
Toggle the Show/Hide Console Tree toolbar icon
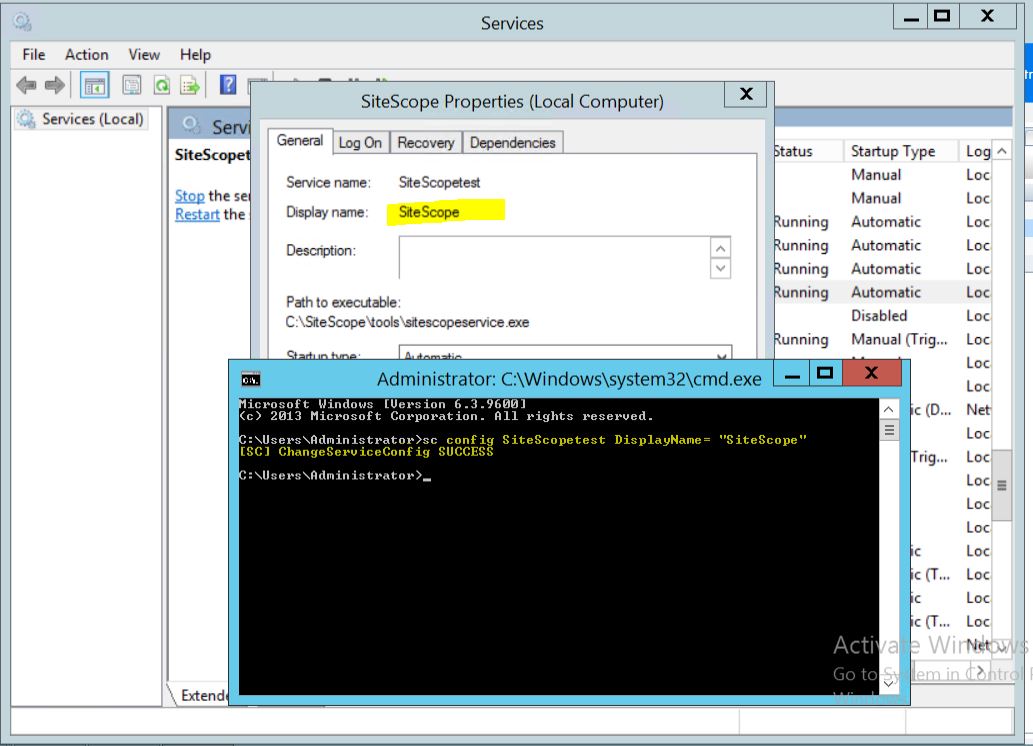pyautogui.click(x=95, y=86)
